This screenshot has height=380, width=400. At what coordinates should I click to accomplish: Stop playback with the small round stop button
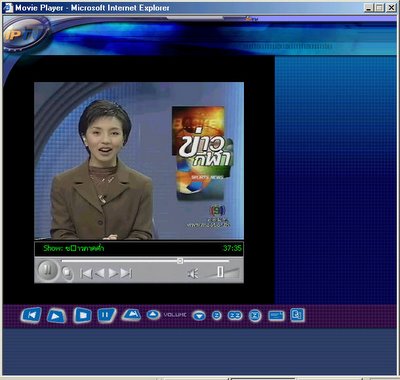(x=67, y=274)
